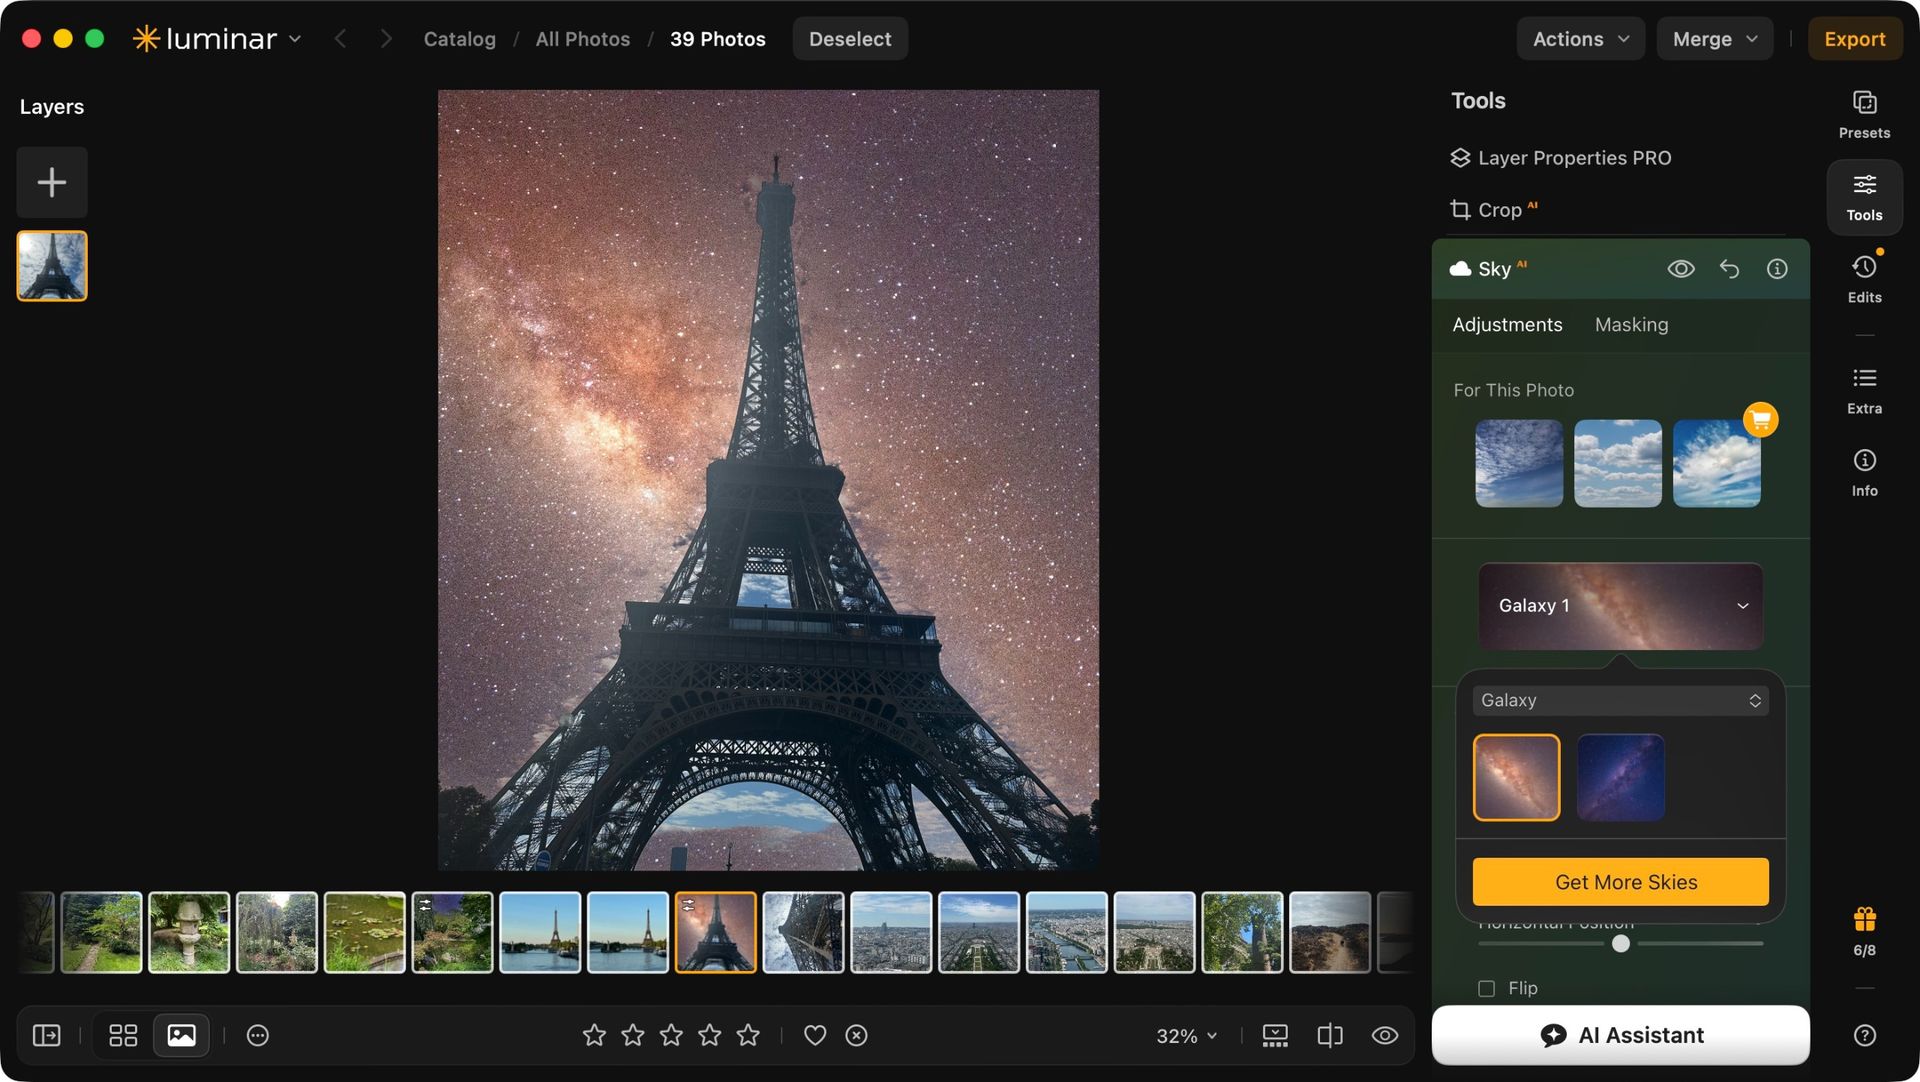Toggle Sky tool visibility eye
This screenshot has width=1920, height=1082.
tap(1681, 269)
